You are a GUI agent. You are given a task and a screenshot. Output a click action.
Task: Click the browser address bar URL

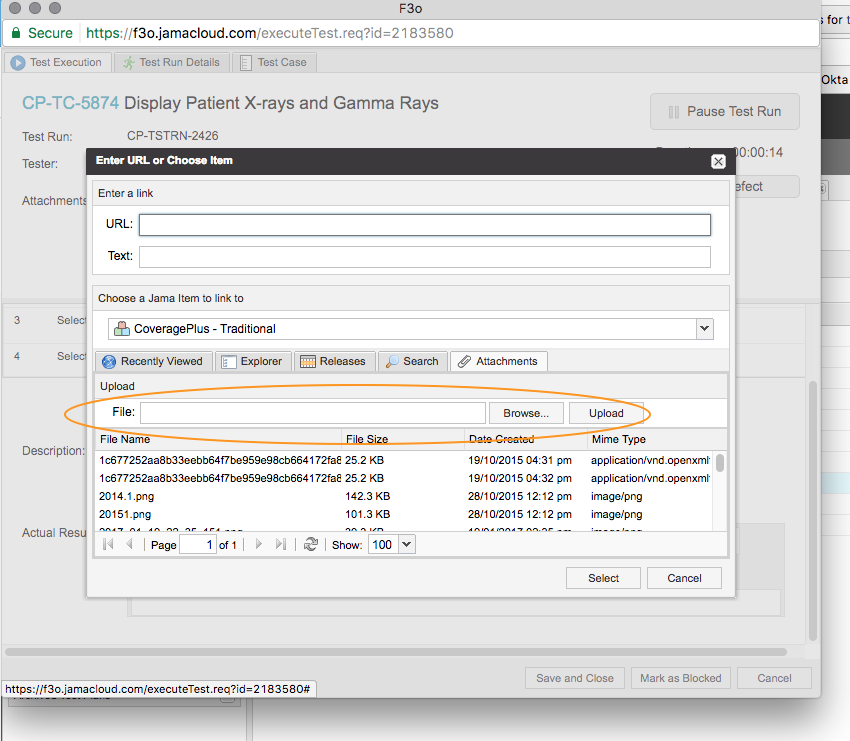click(269, 33)
